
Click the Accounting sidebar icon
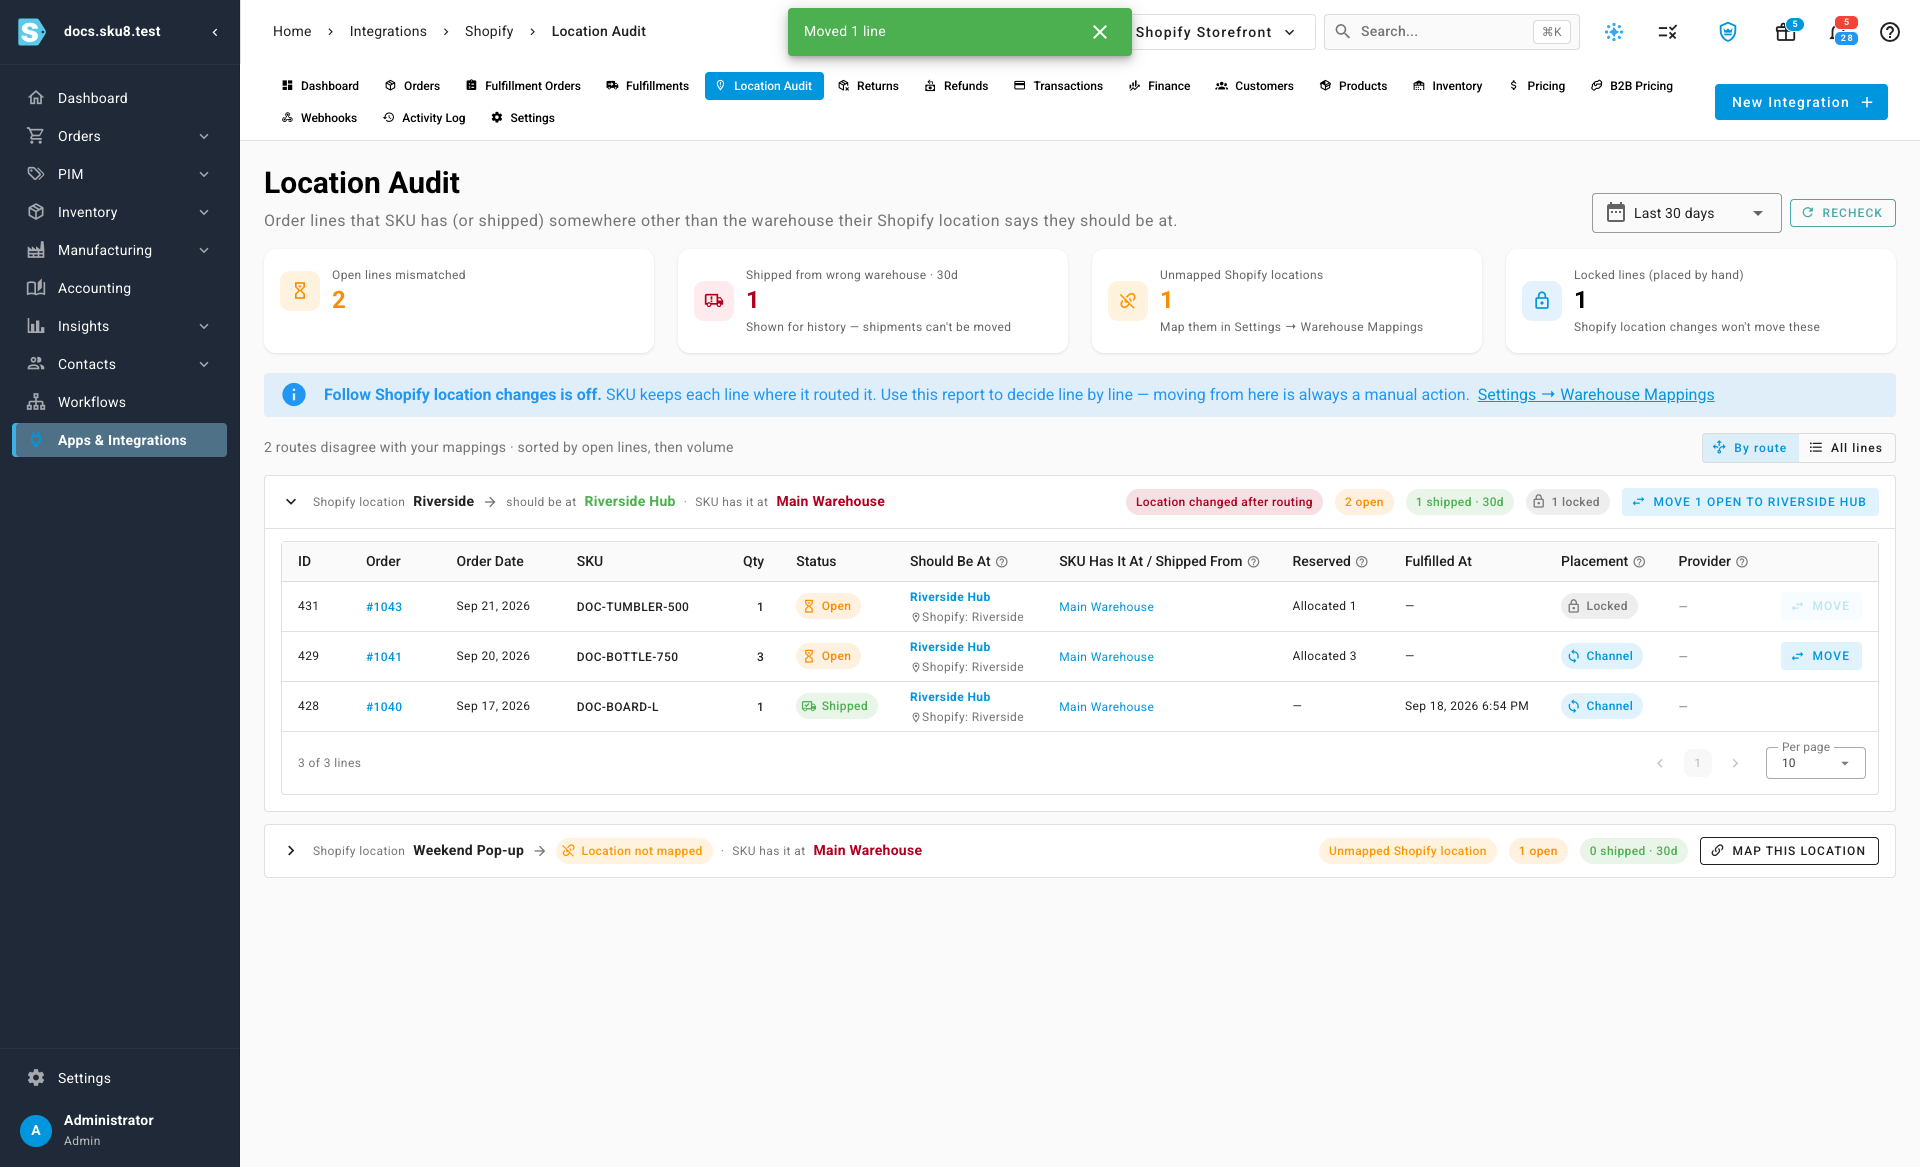click(36, 288)
